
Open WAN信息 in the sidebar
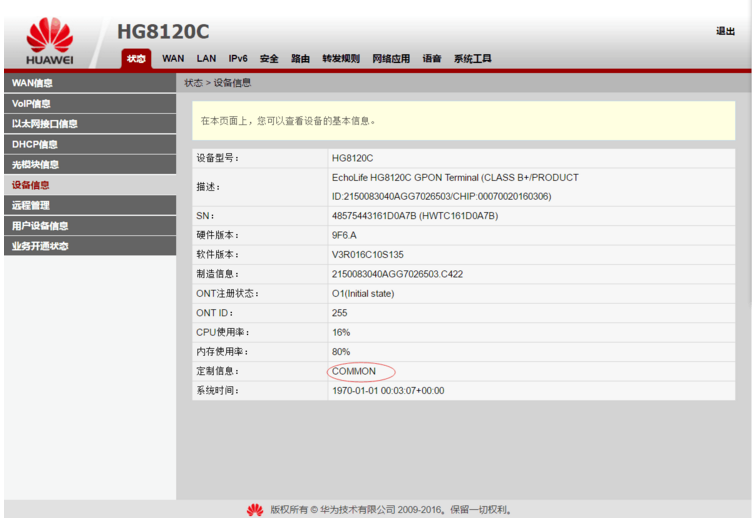click(90, 83)
